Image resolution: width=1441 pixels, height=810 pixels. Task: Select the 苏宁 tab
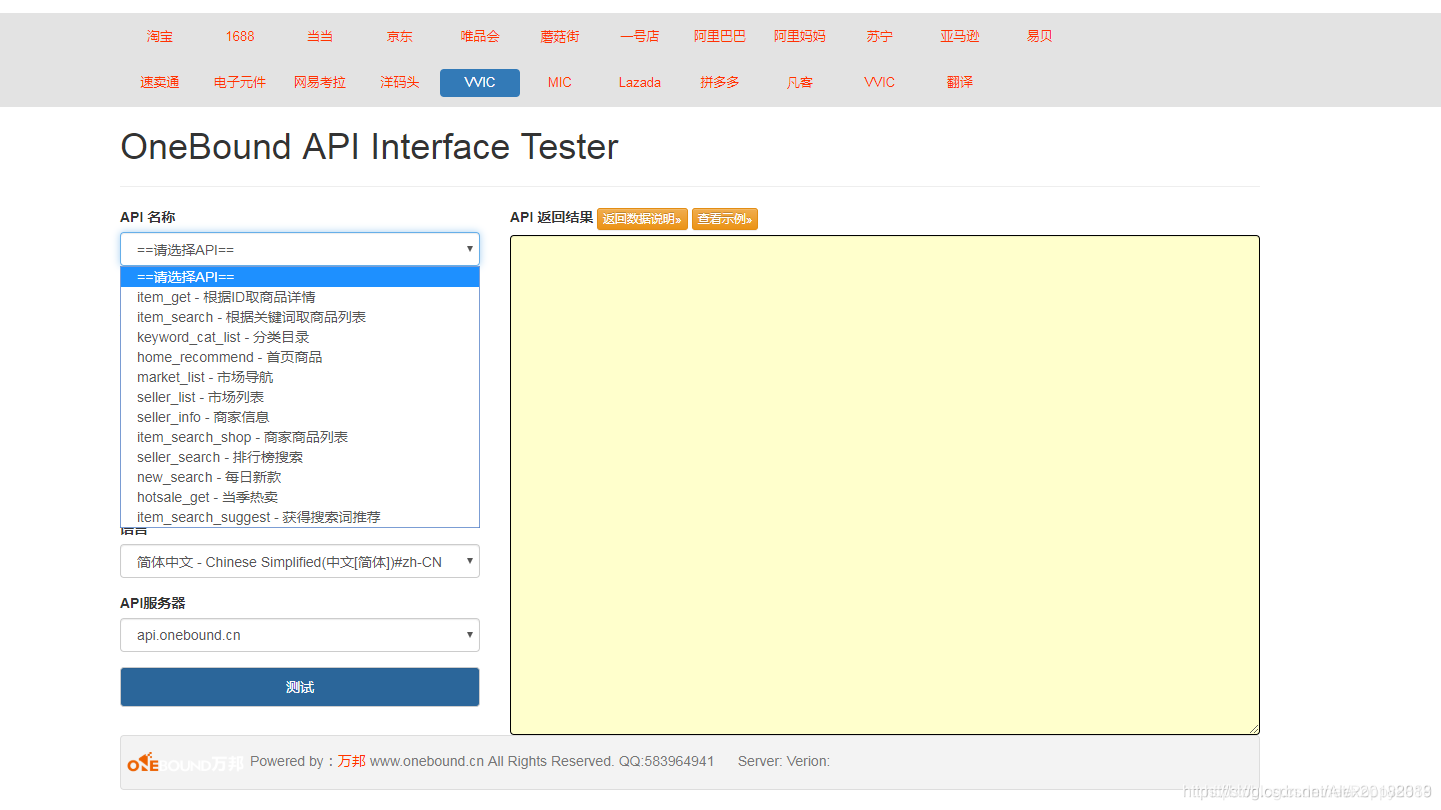(x=880, y=36)
